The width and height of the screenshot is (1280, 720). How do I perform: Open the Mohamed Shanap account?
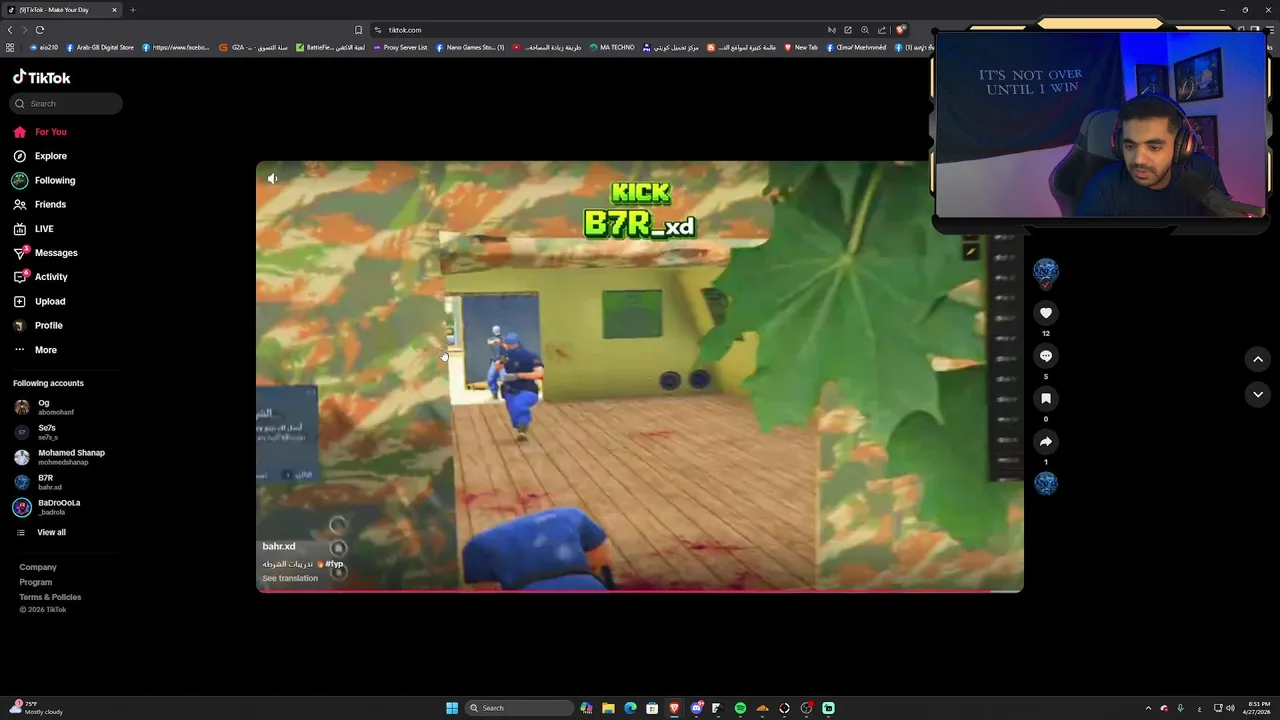click(59, 457)
